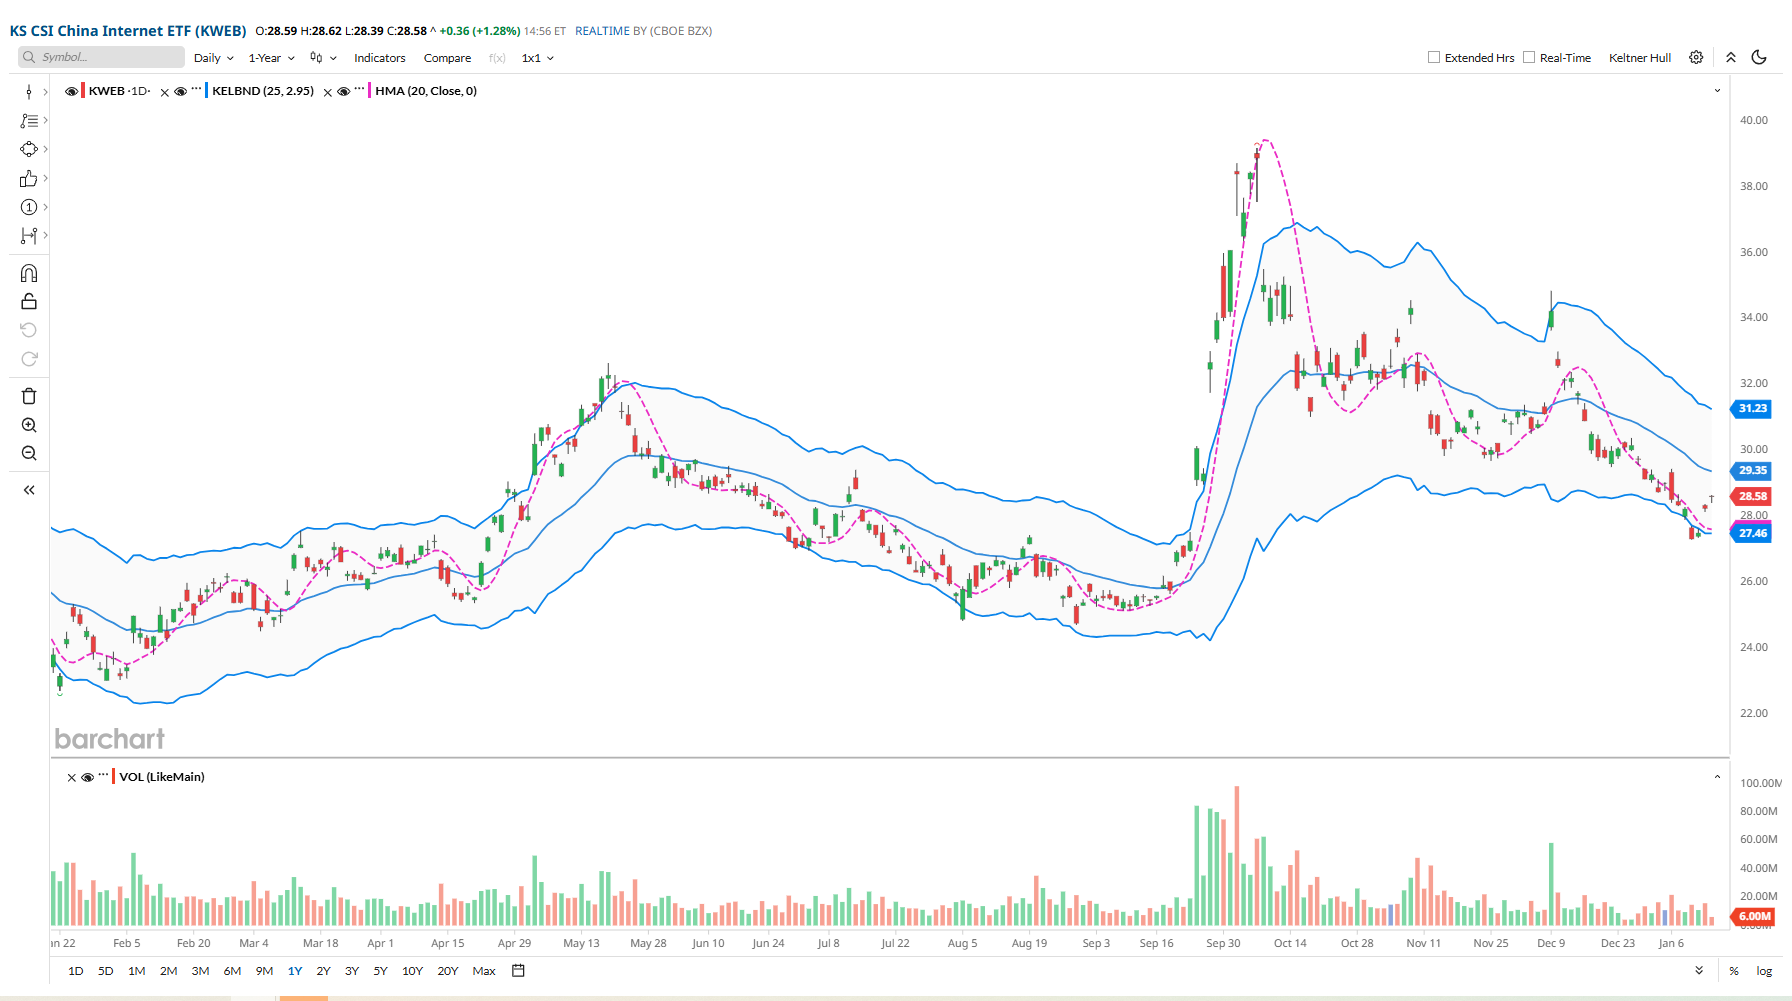Screen dimensions: 1792x1001
Task: Click the zoom in magnifier icon
Action: (x=29, y=425)
